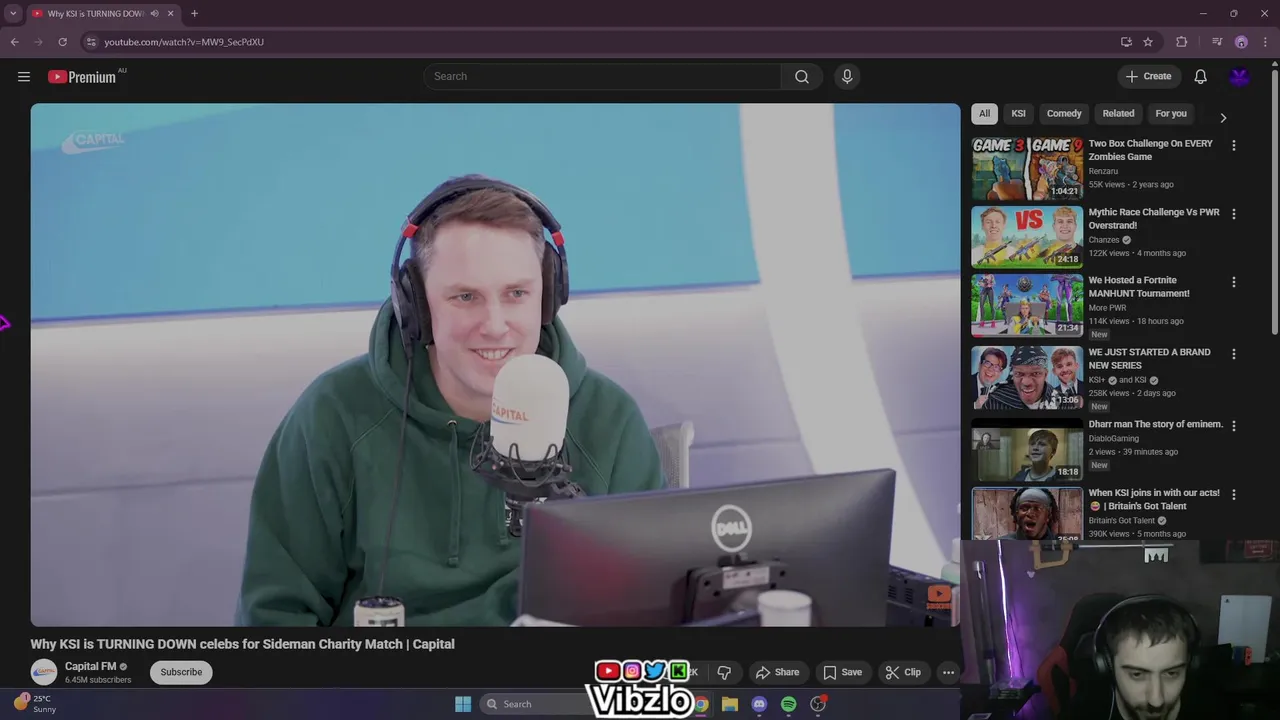Viewport: 1280px width, 720px height.
Task: Bookmark this page with the star
Action: pos(1148,42)
